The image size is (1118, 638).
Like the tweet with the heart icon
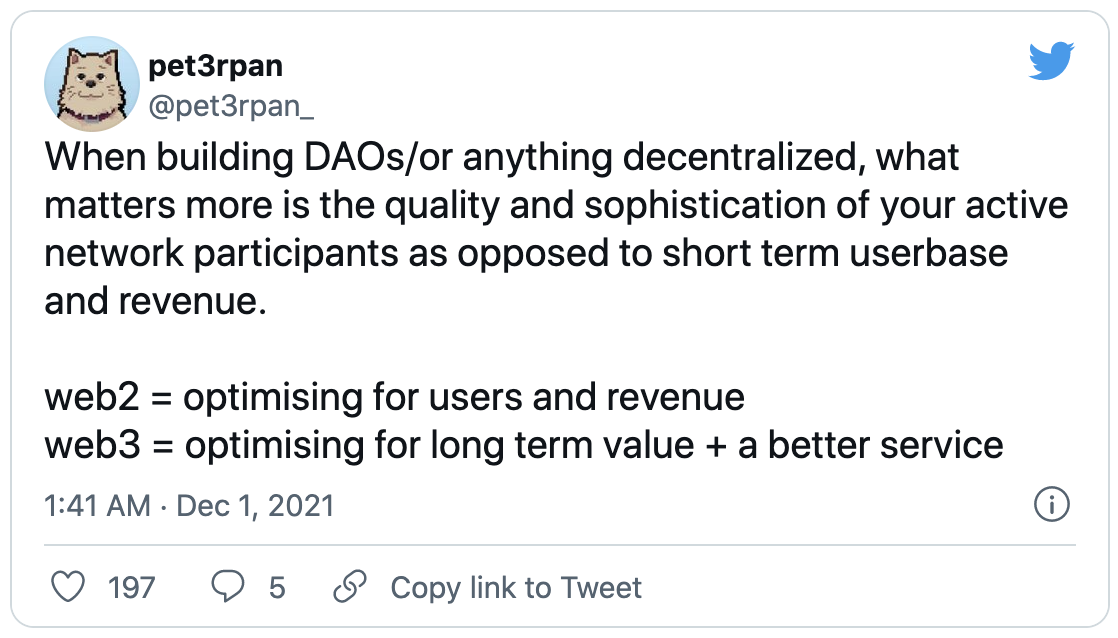click(x=68, y=587)
